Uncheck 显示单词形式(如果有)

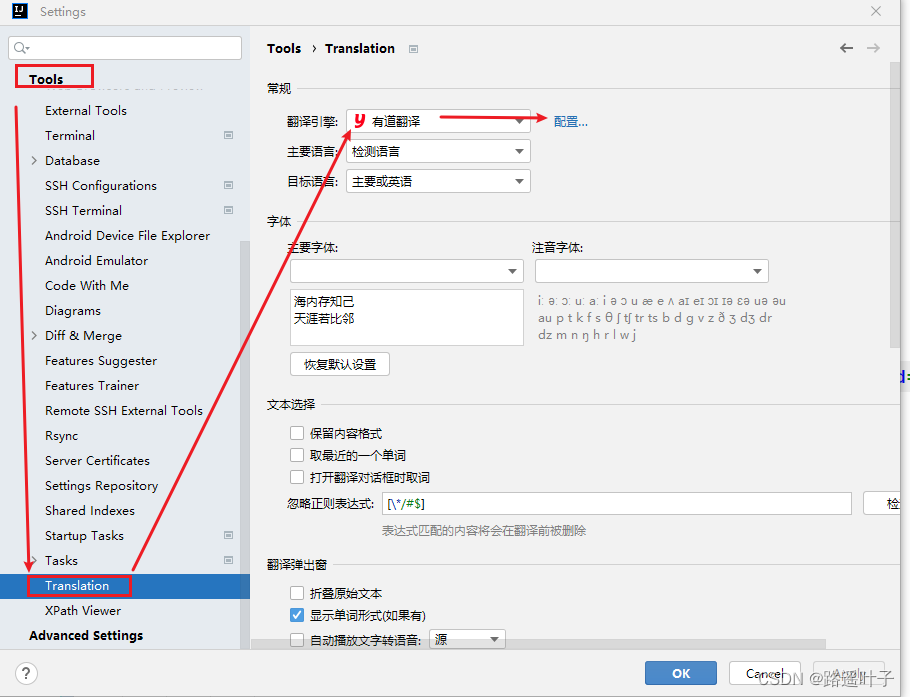pyautogui.click(x=297, y=615)
